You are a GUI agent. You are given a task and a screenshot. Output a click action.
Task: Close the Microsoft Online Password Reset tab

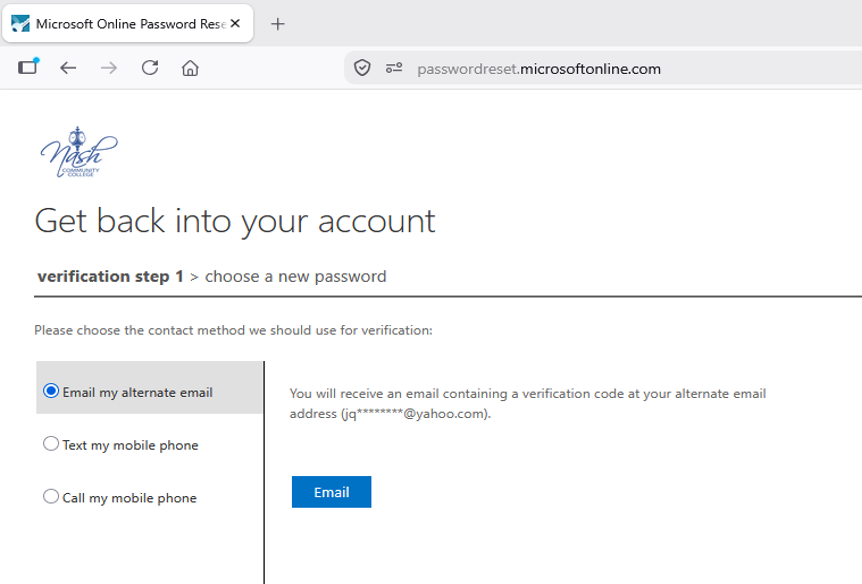235,24
